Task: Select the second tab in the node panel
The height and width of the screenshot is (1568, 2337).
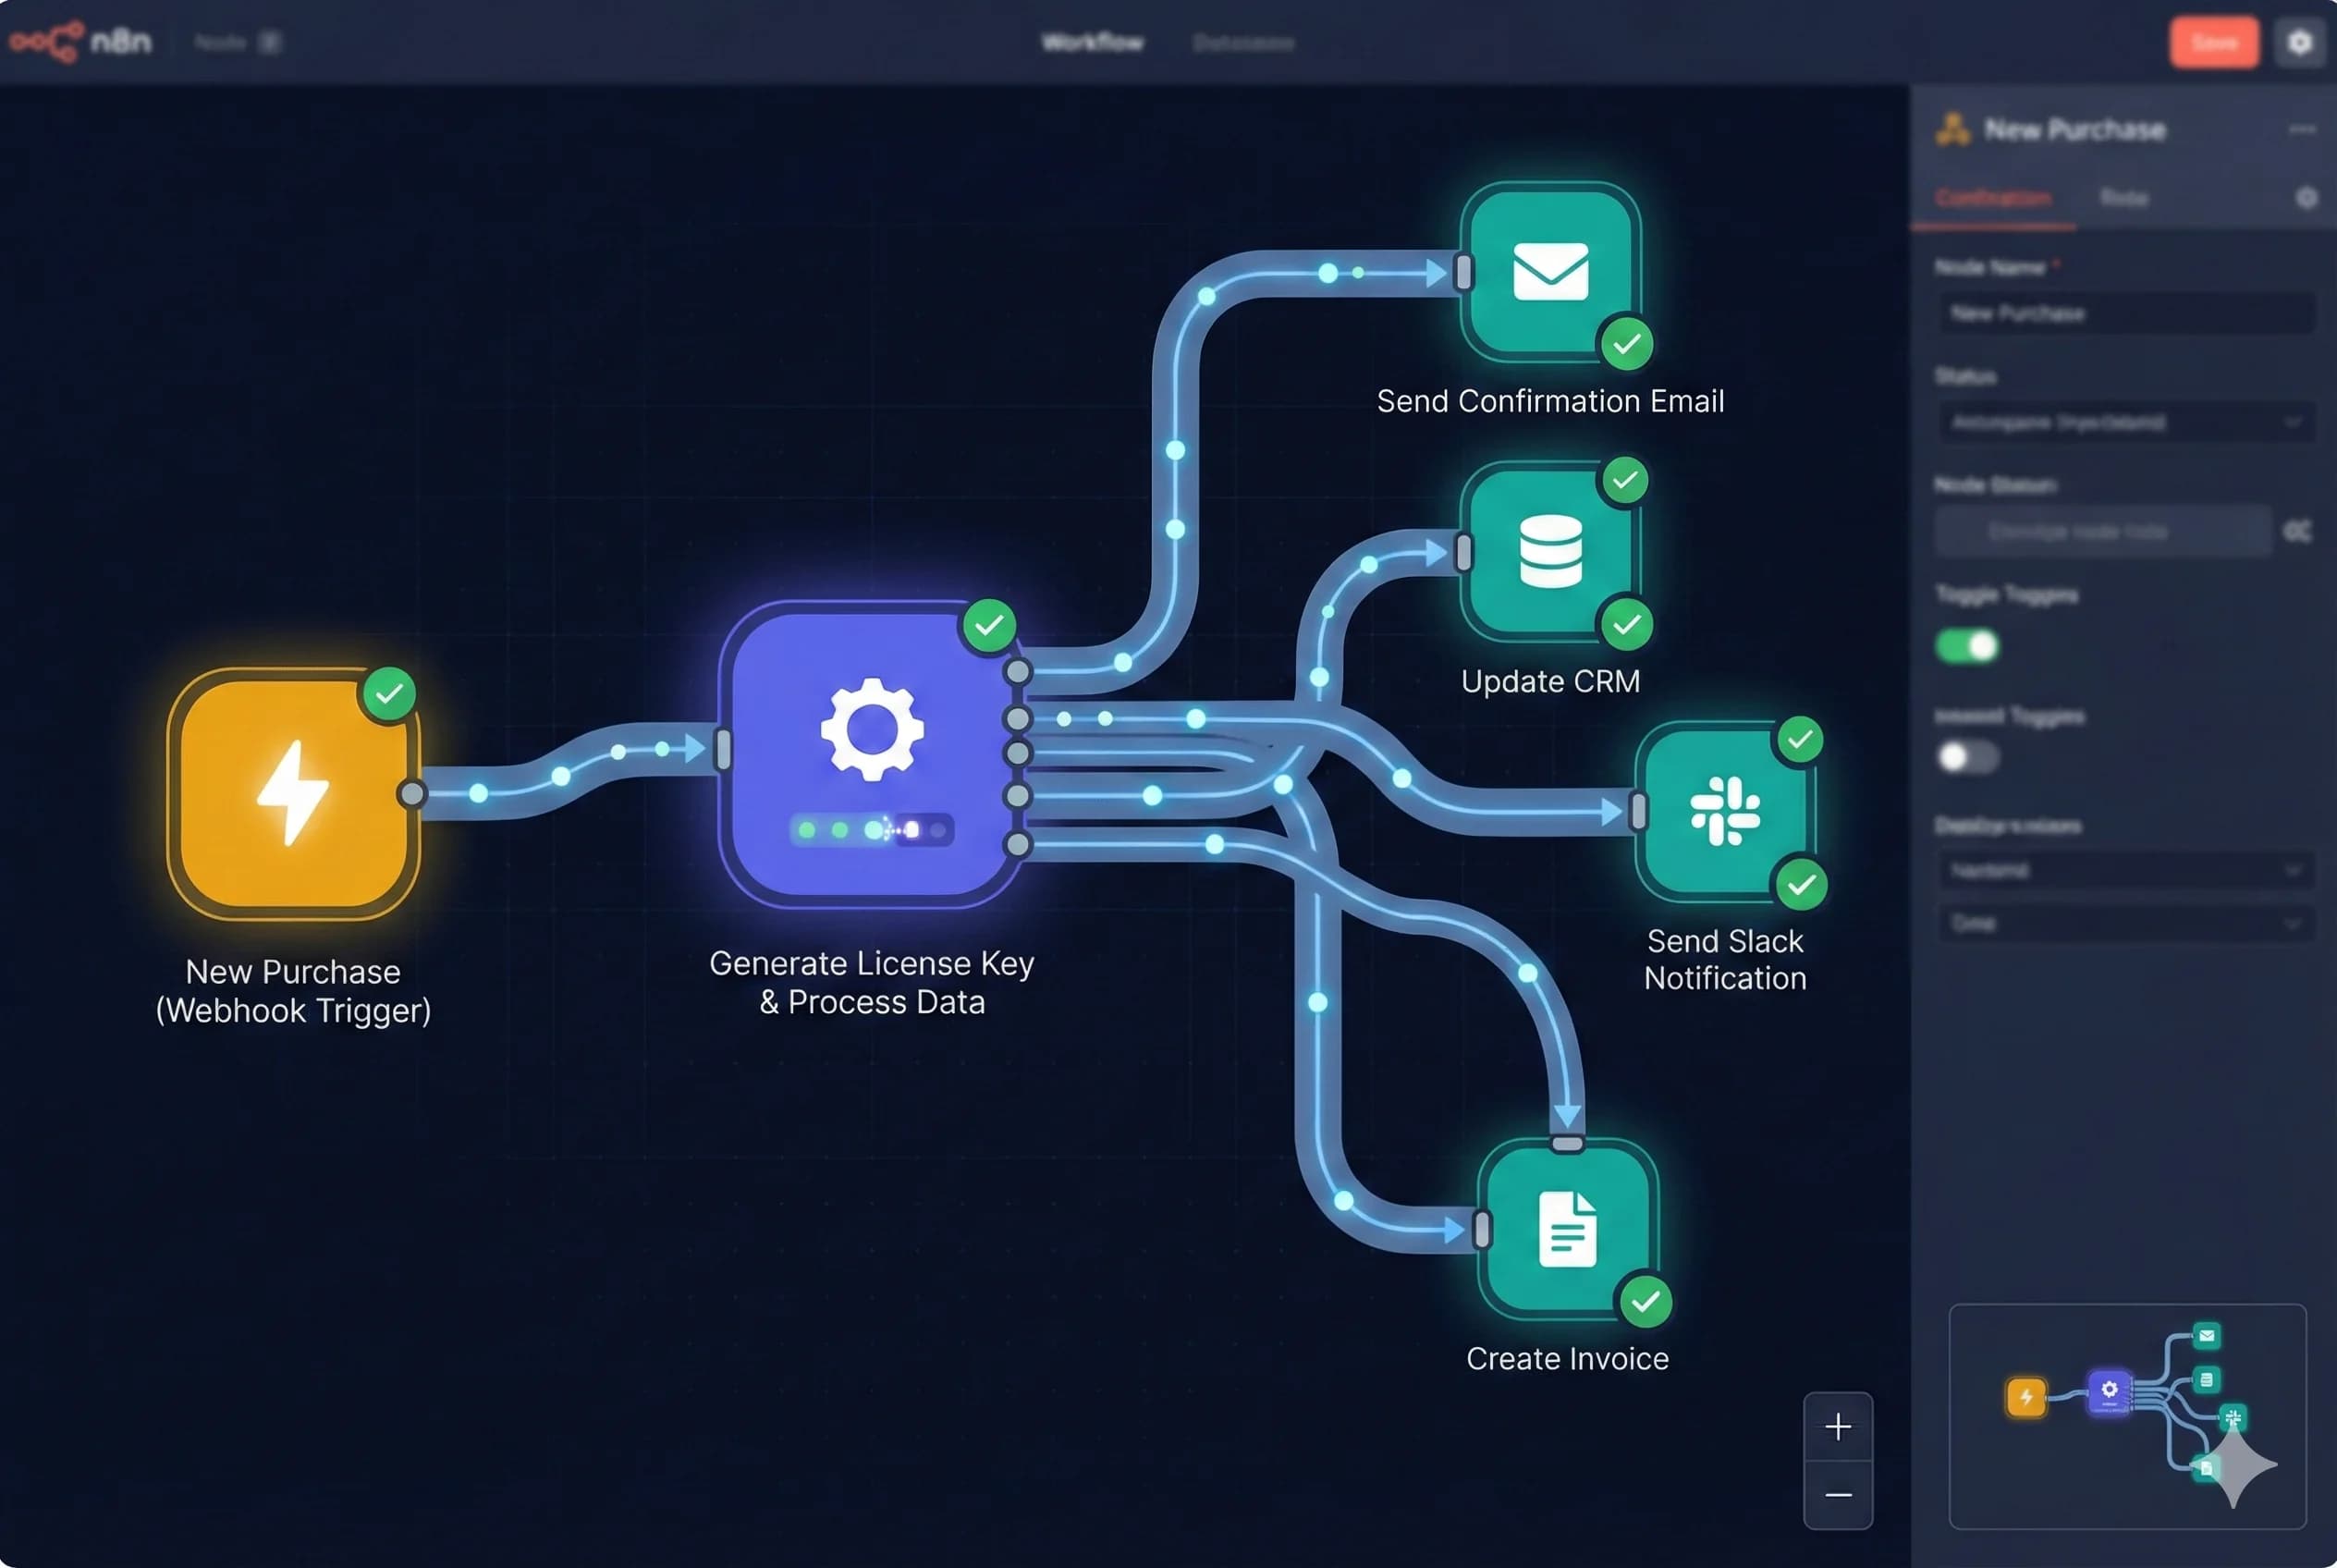Action: 2126,197
